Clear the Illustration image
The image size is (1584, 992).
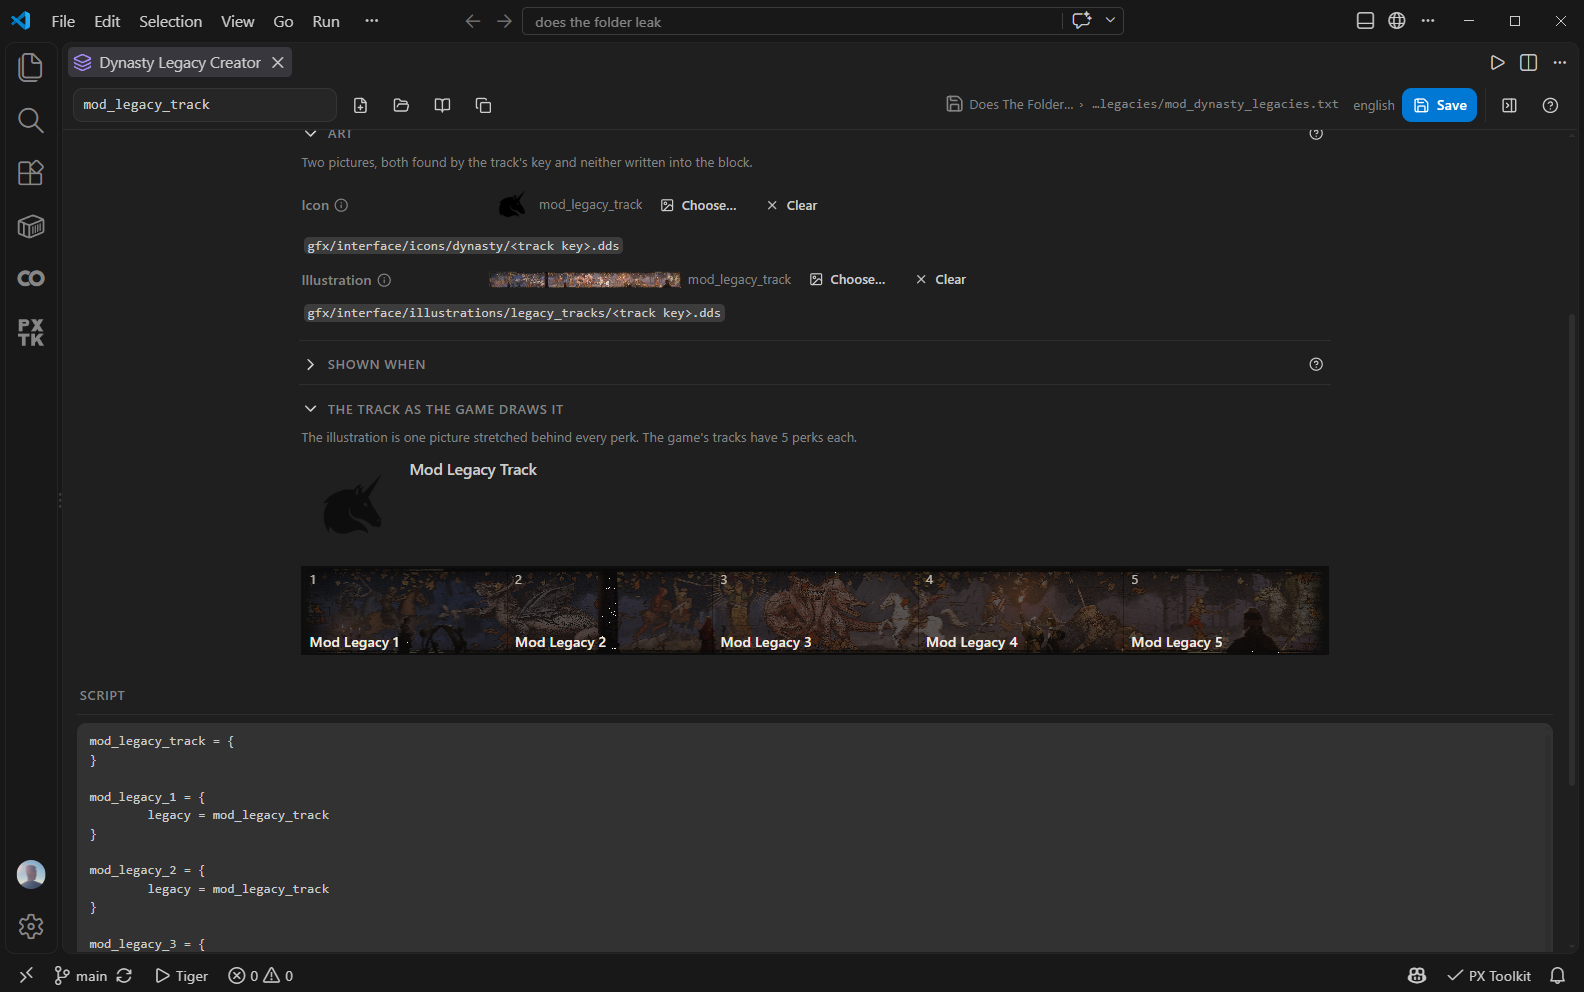(941, 280)
